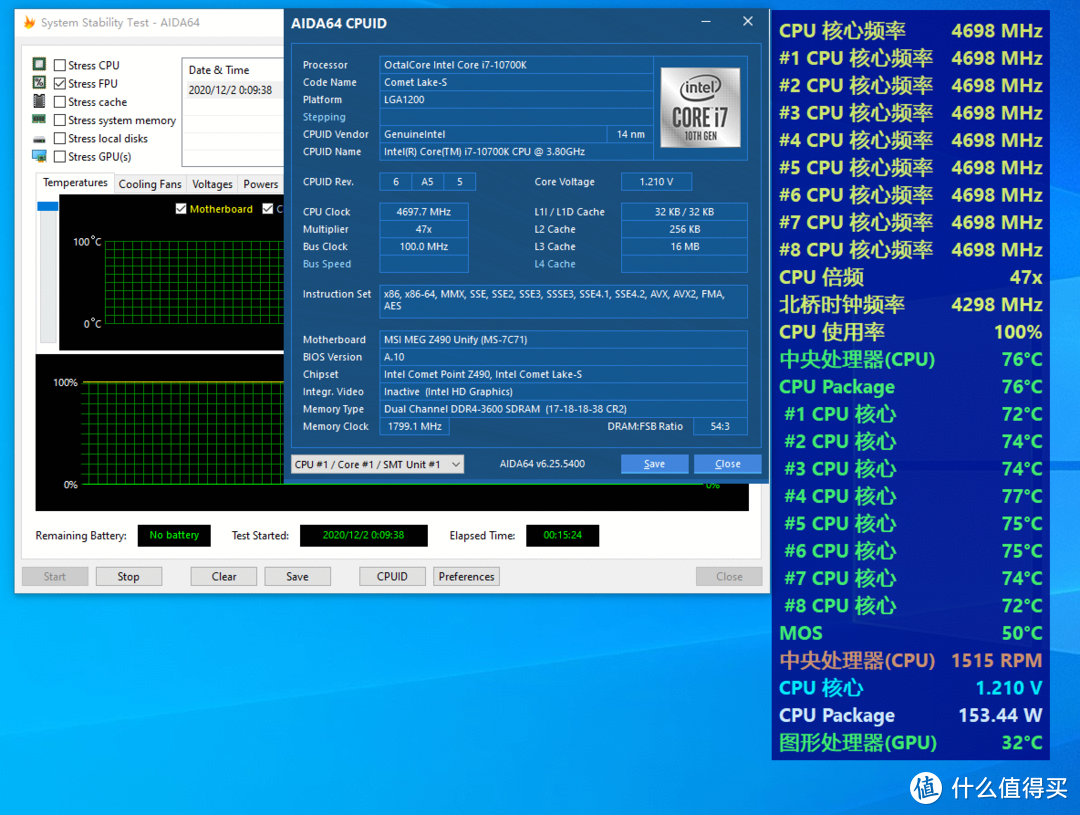Enable the Stress local disks checkbox
Viewport: 1080px width, 815px height.
[60, 138]
